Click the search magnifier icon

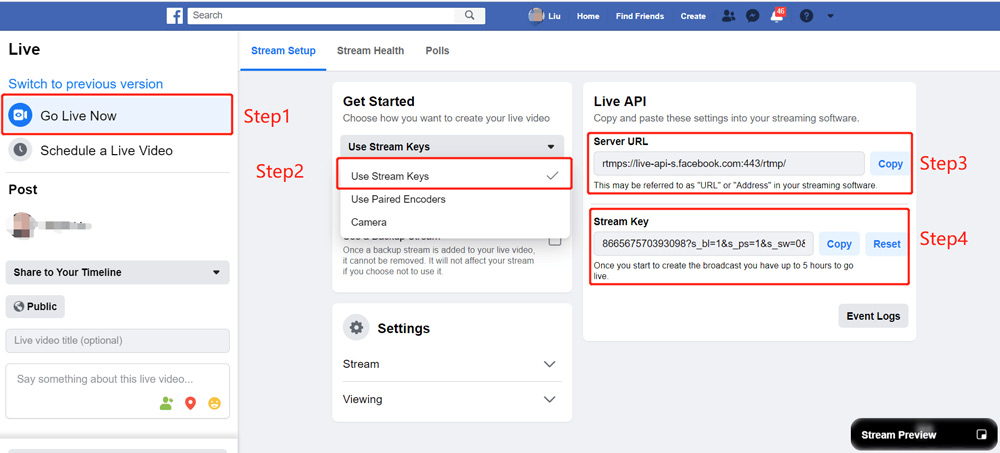point(470,15)
